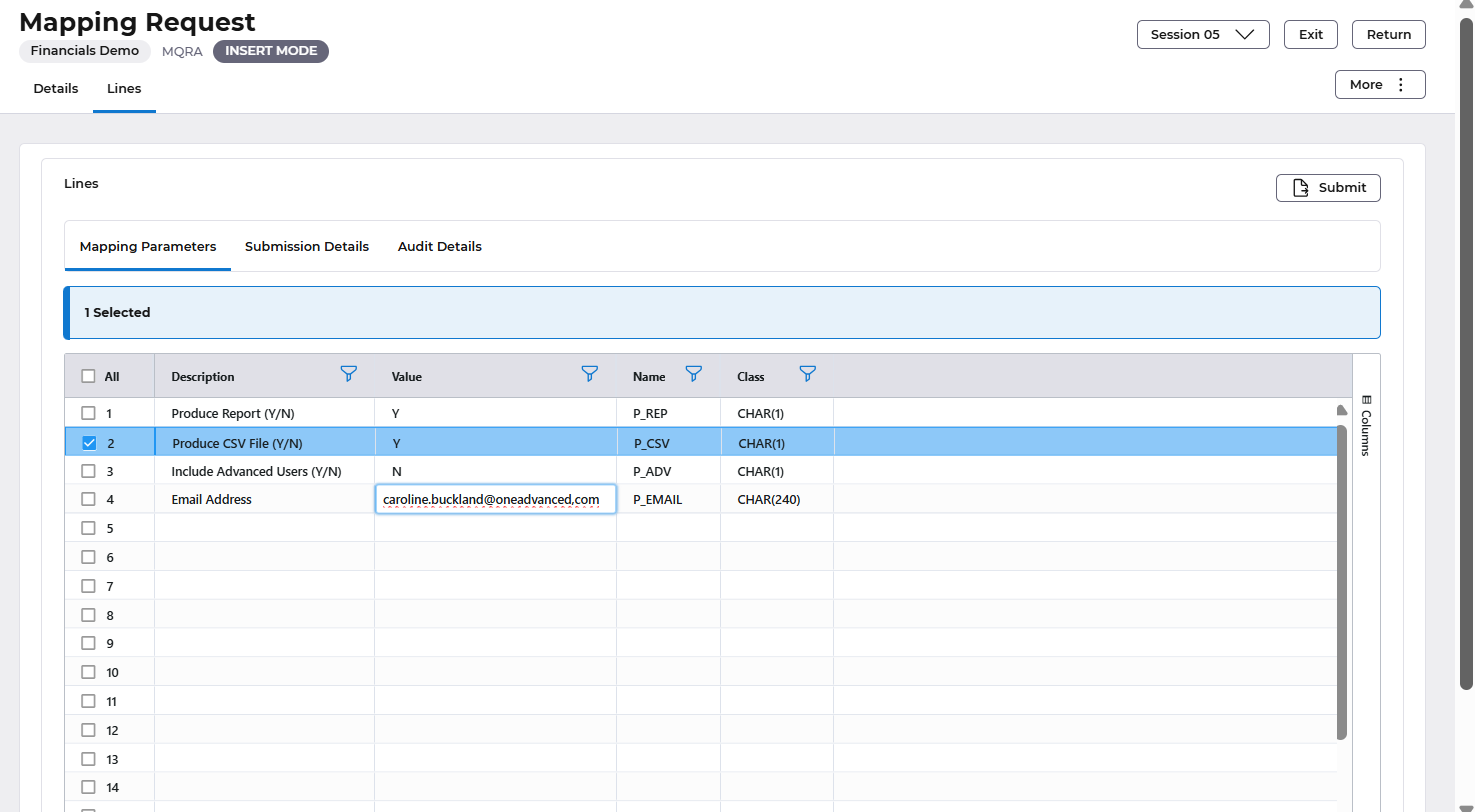Select row 14 checkbox
1475x812 pixels.
click(x=88, y=787)
